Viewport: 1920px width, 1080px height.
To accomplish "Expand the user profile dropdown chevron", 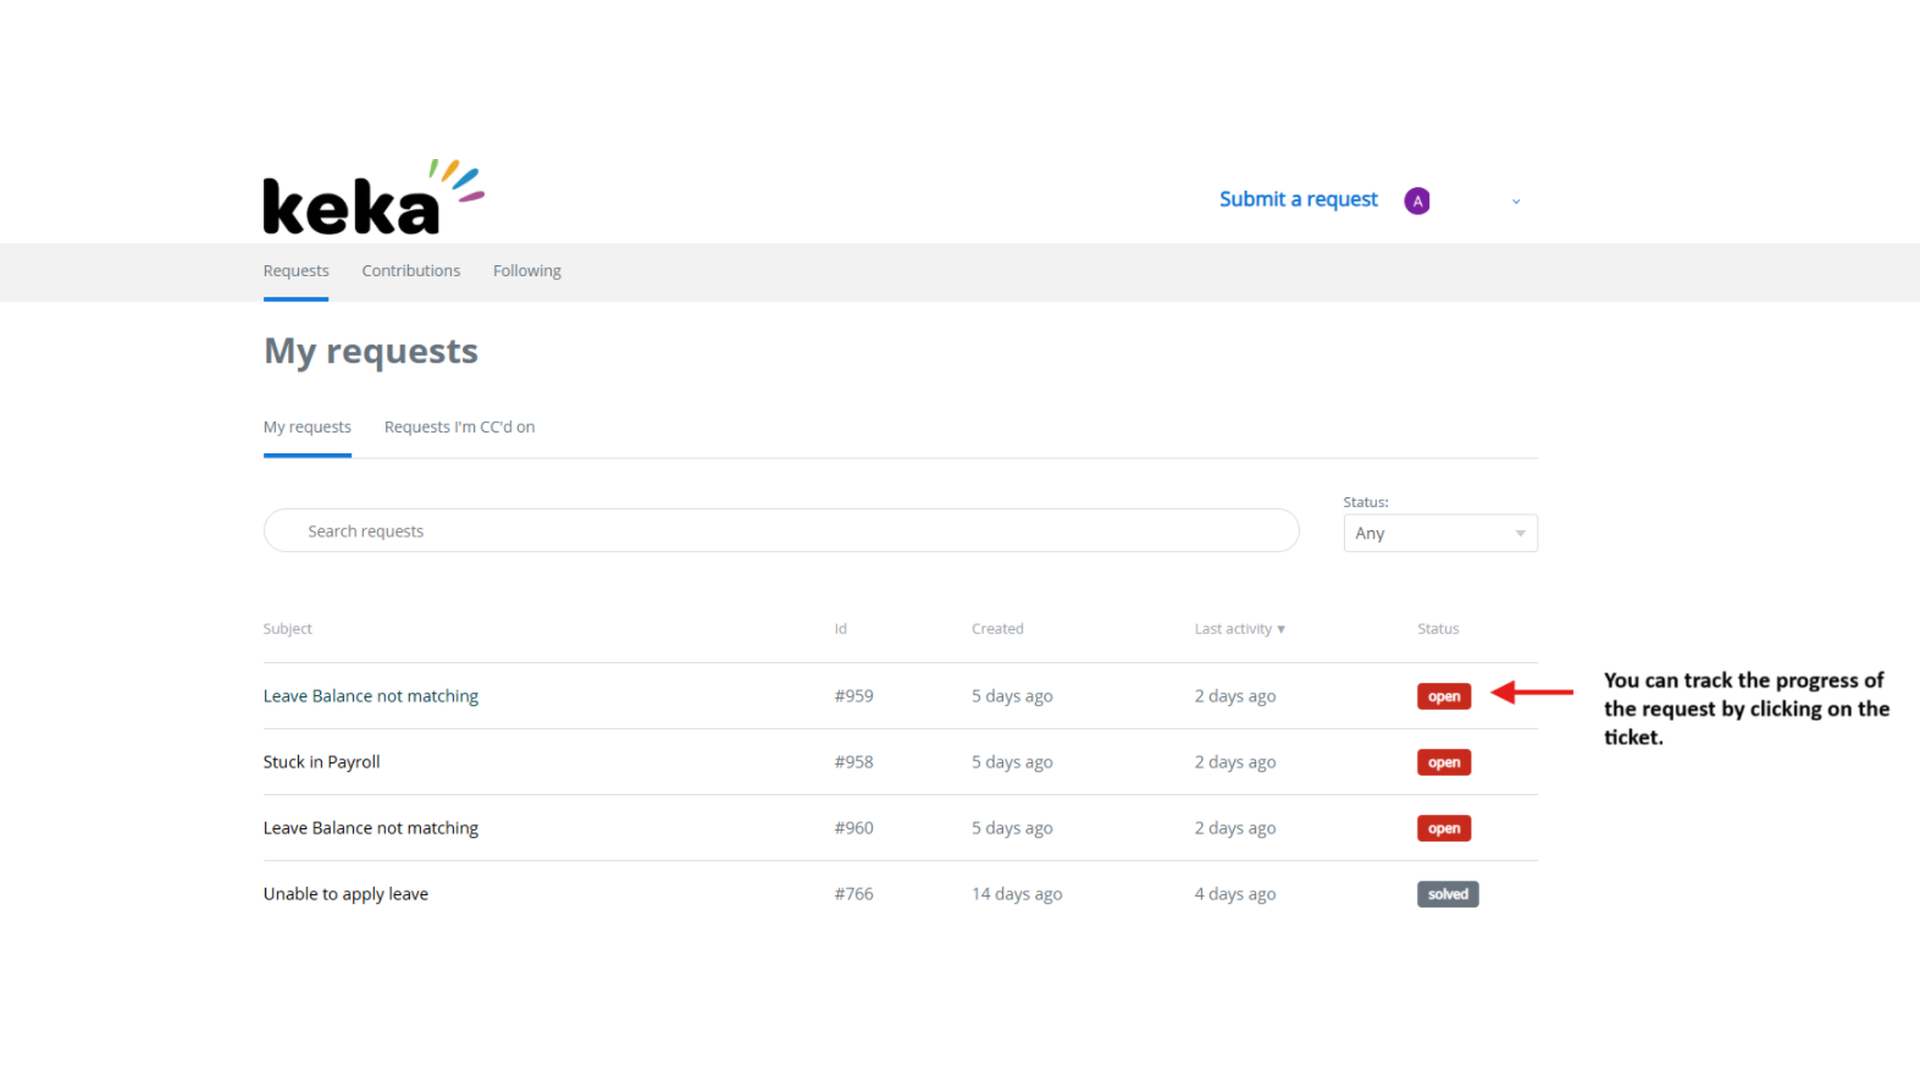I will (1516, 202).
